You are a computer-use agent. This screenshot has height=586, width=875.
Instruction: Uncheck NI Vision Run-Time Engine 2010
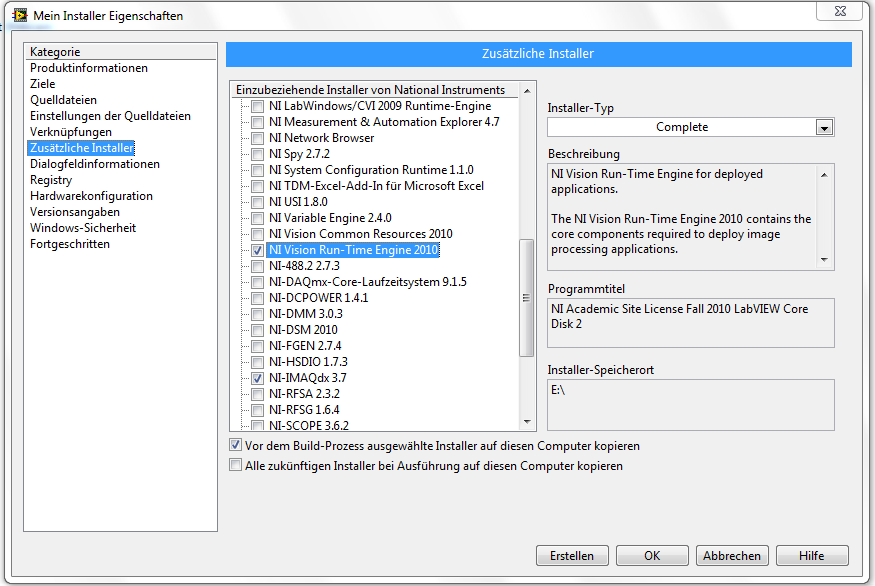pyautogui.click(x=257, y=250)
